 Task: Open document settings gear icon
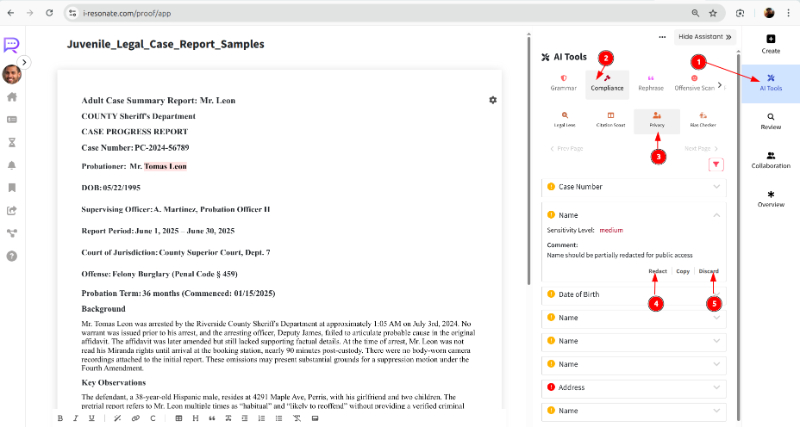pyautogui.click(x=492, y=100)
